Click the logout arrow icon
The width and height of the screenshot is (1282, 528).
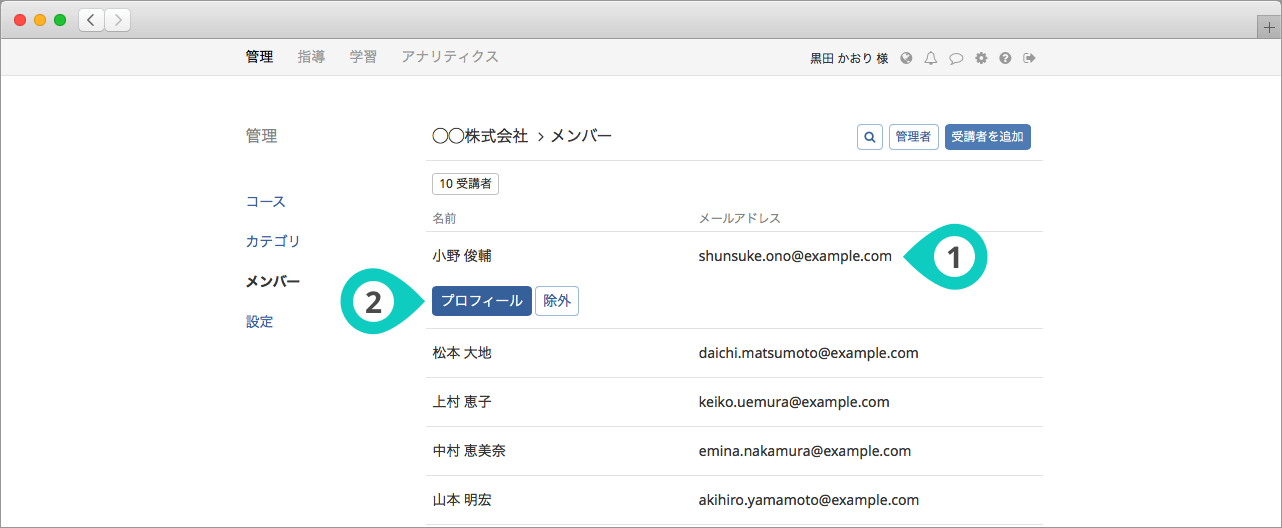[x=1029, y=58]
